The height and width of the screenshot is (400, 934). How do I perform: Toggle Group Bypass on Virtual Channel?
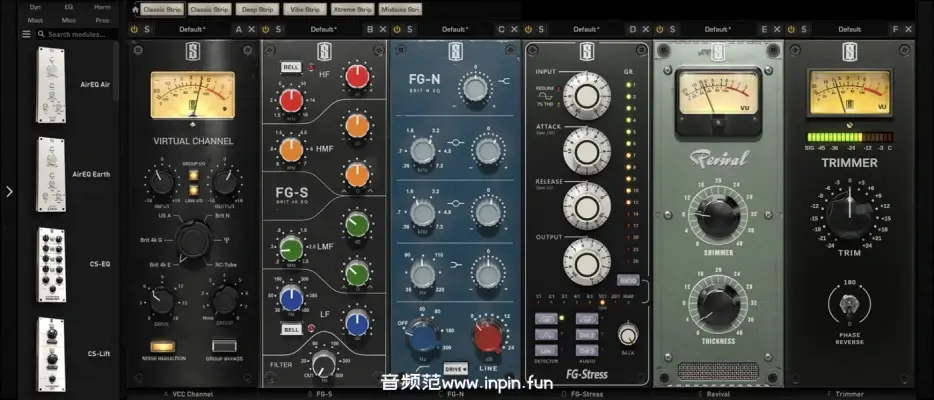pos(224,346)
